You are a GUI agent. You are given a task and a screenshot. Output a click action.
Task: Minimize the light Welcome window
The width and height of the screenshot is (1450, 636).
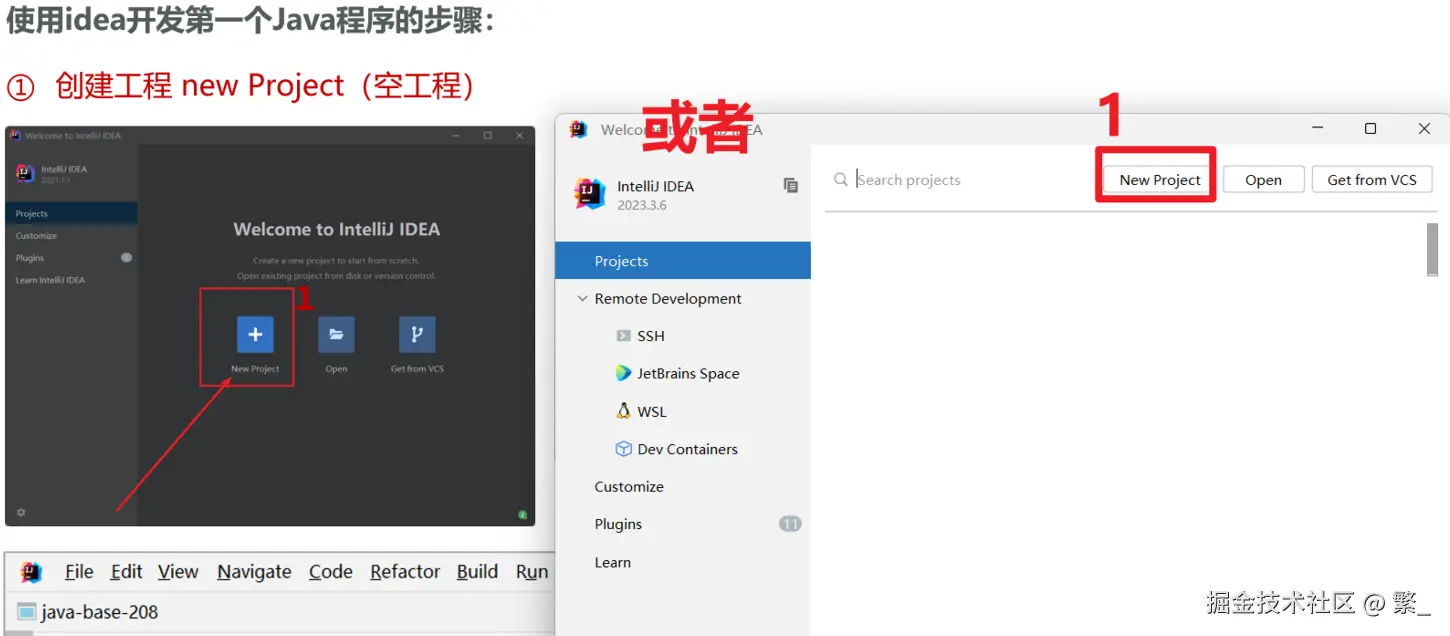1318,128
